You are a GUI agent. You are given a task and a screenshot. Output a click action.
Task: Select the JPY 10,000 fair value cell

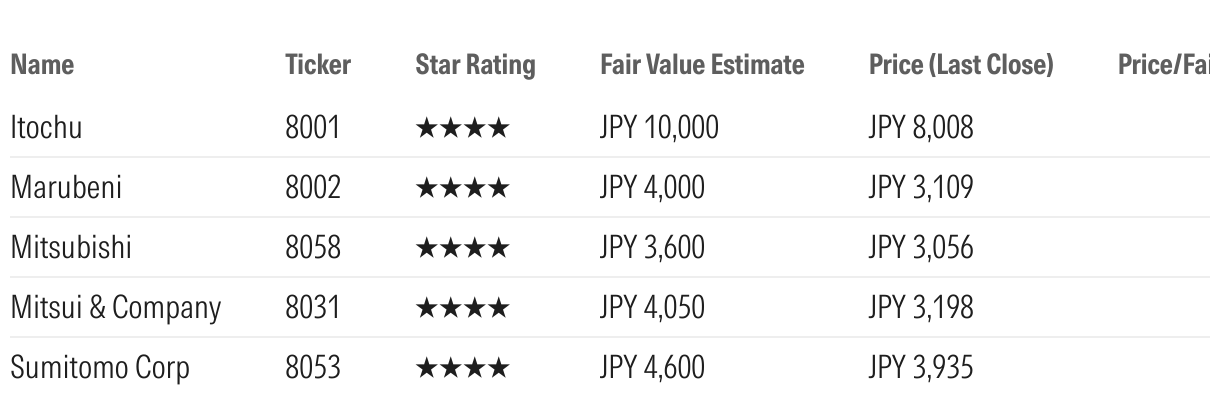click(x=659, y=128)
